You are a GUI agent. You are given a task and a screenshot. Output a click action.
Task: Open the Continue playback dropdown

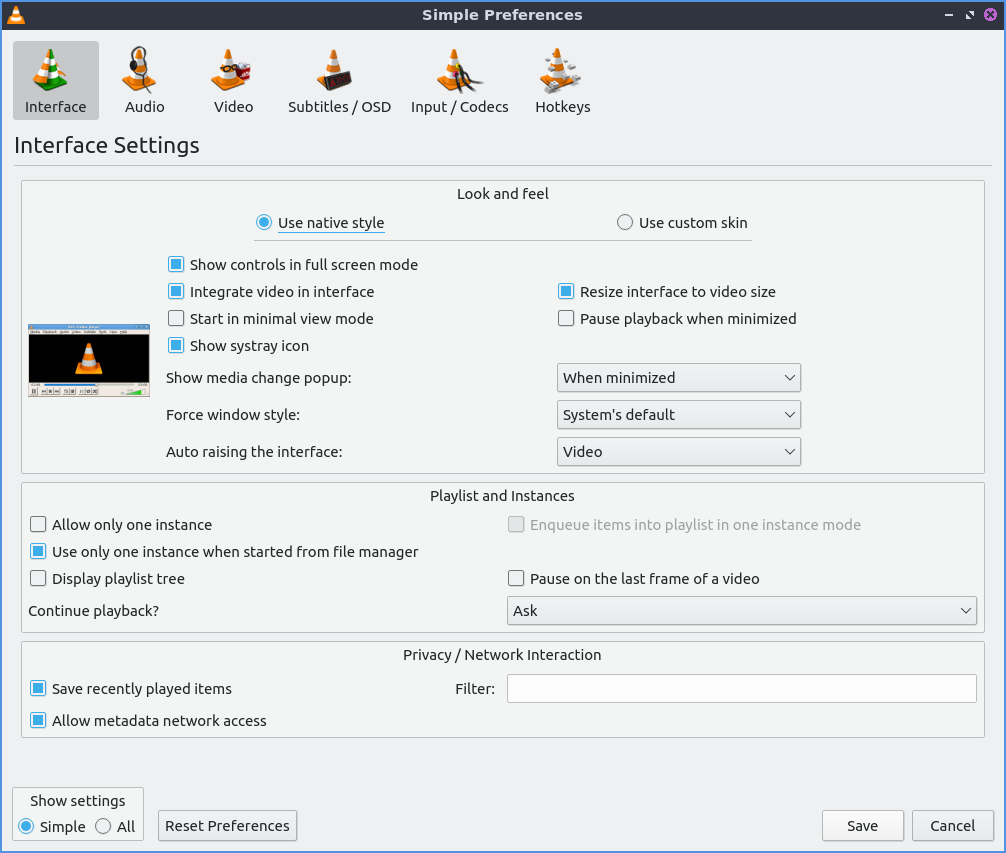741,611
